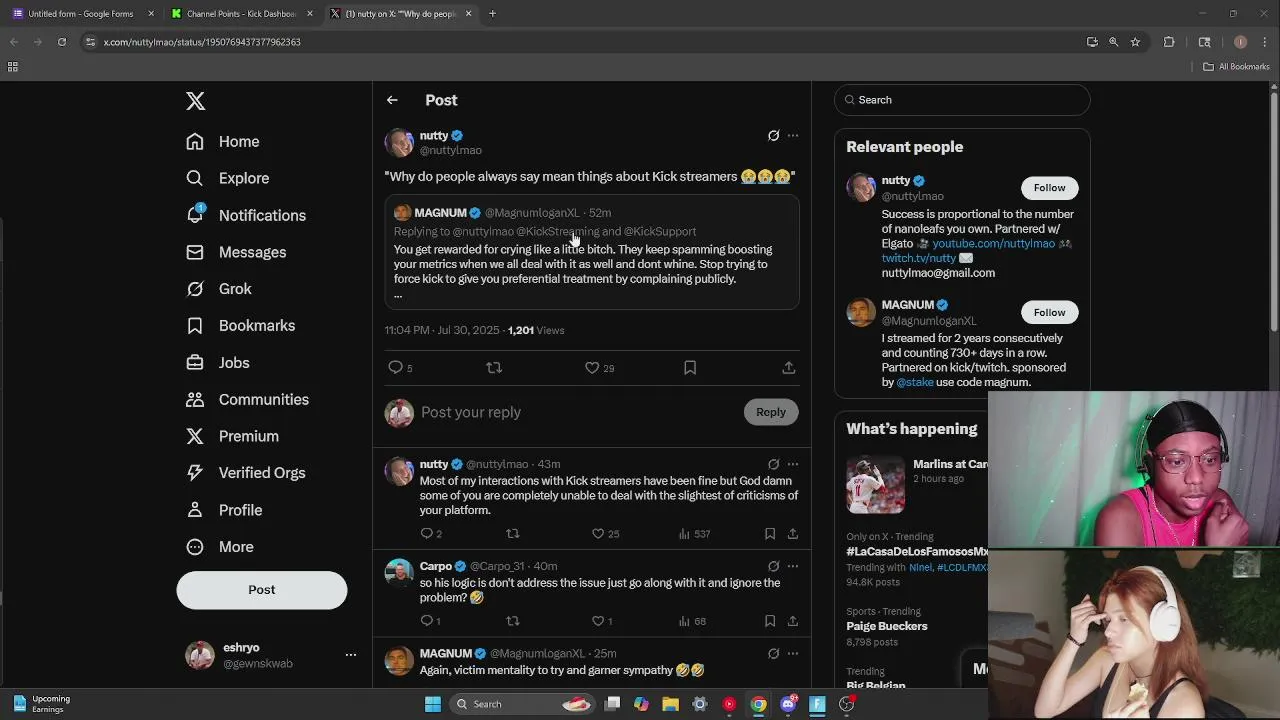
Task: Open Home in the X sidebar
Action: pos(223,142)
